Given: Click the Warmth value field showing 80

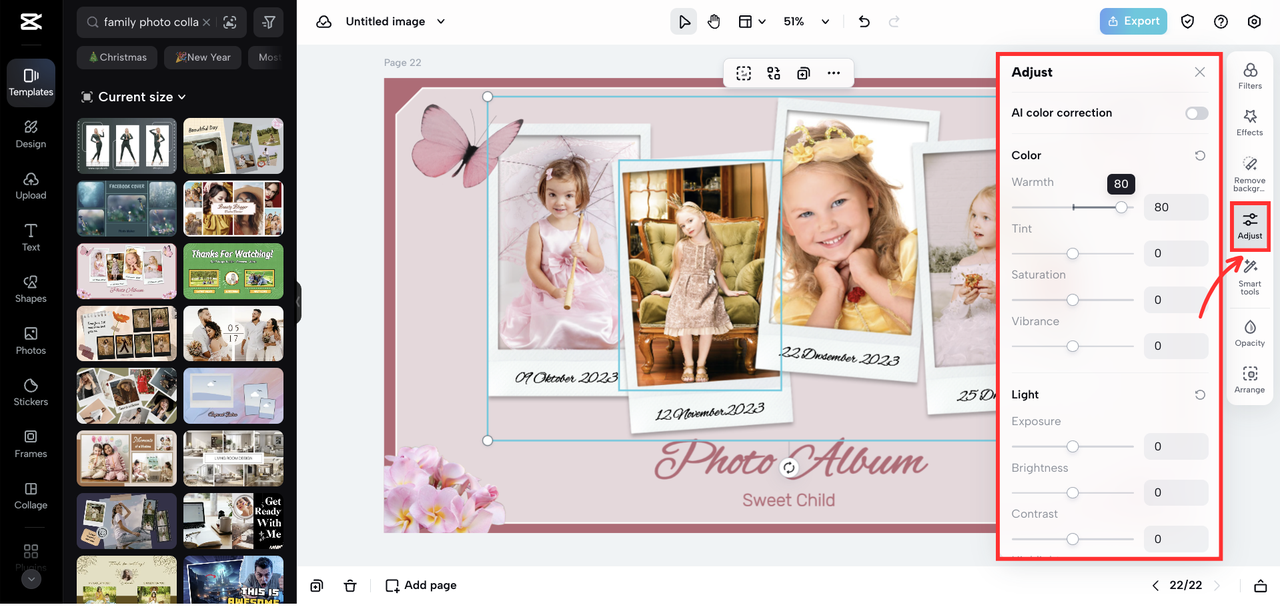Looking at the screenshot, I should (1176, 207).
